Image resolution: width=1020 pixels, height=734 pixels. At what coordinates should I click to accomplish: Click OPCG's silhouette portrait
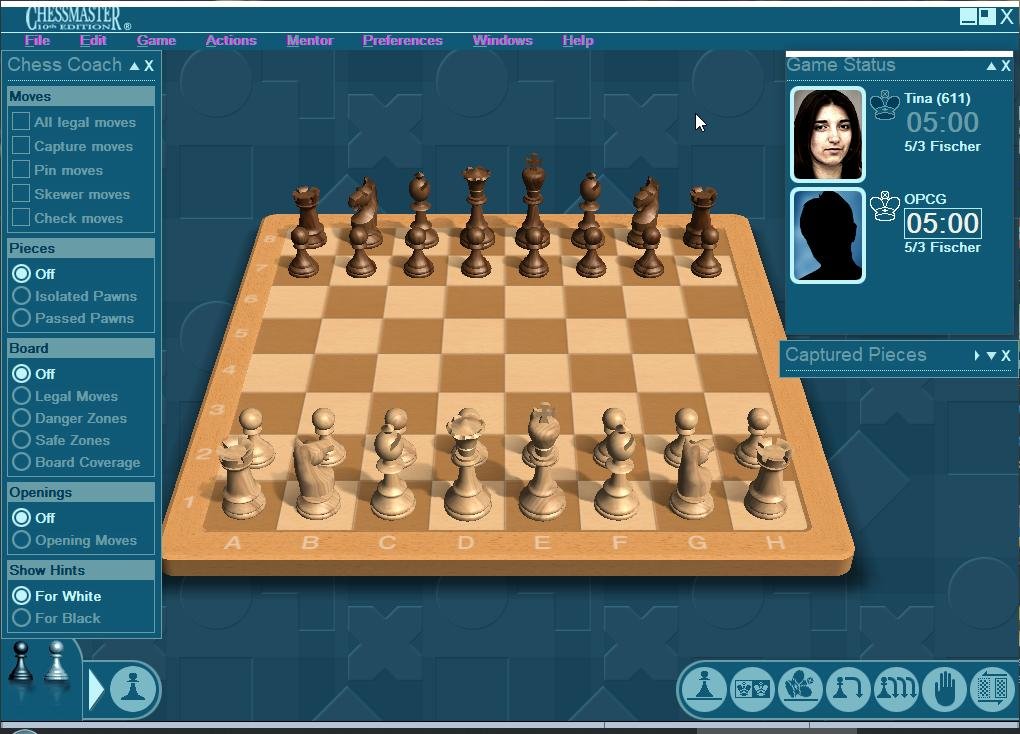click(827, 236)
